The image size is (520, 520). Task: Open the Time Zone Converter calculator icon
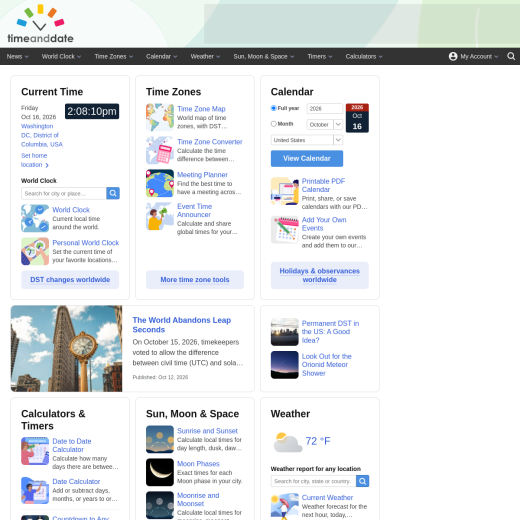coord(160,150)
